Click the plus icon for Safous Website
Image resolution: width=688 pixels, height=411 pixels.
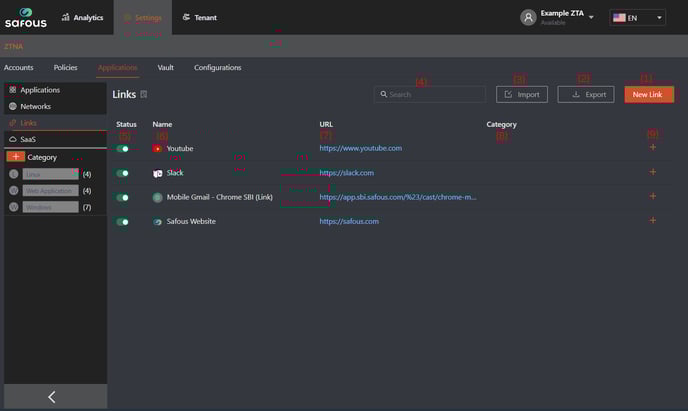click(x=652, y=221)
